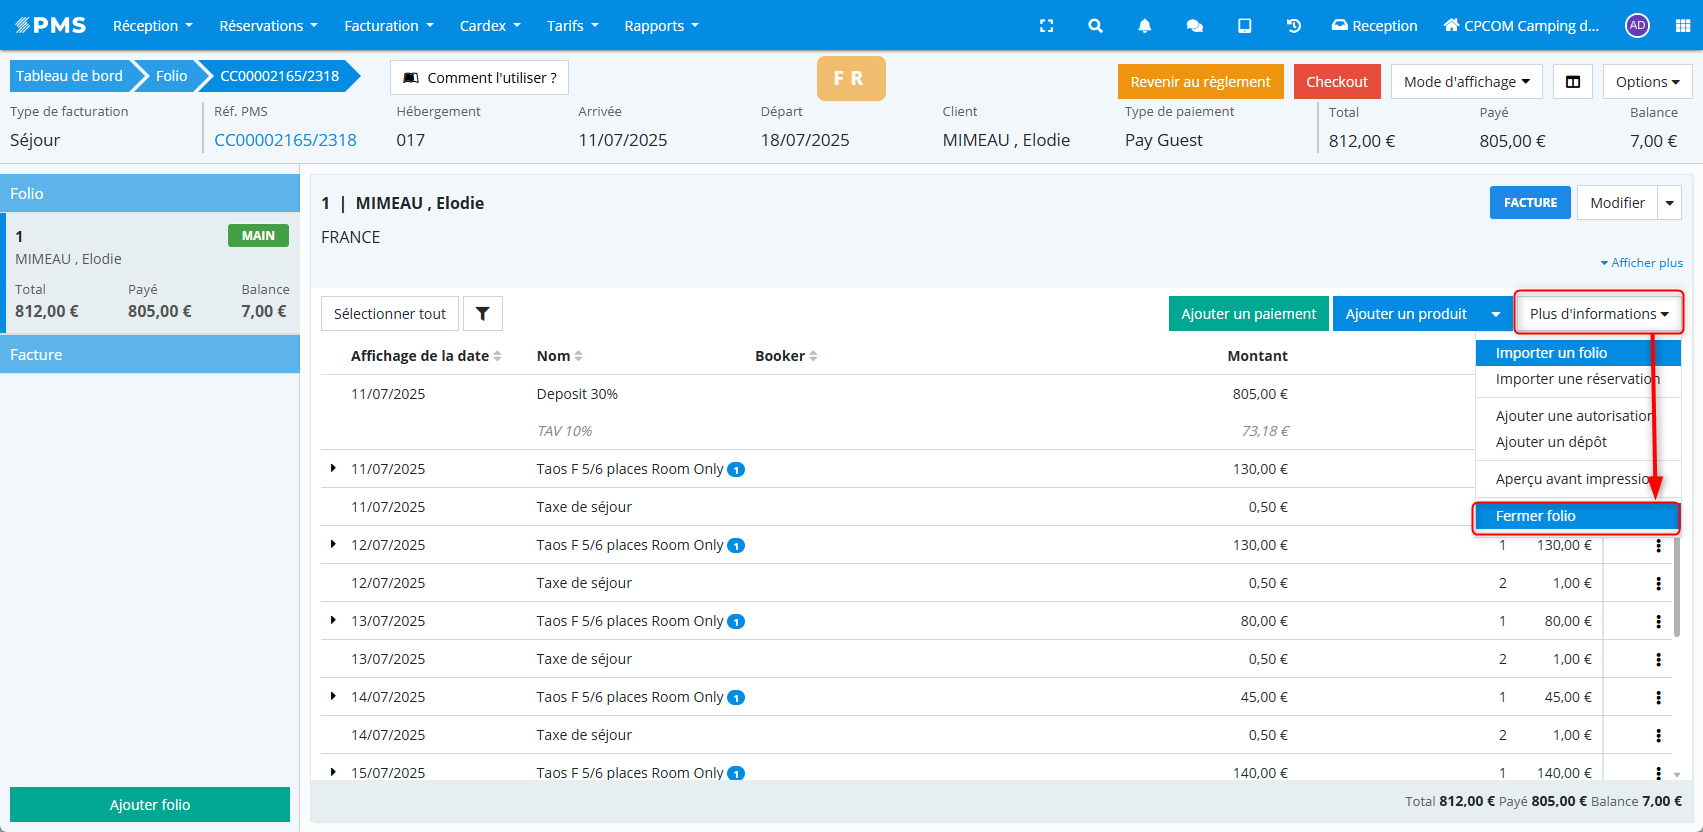Click the fullscreen icon in top bar
This screenshot has height=832, width=1703.
coord(1046,26)
